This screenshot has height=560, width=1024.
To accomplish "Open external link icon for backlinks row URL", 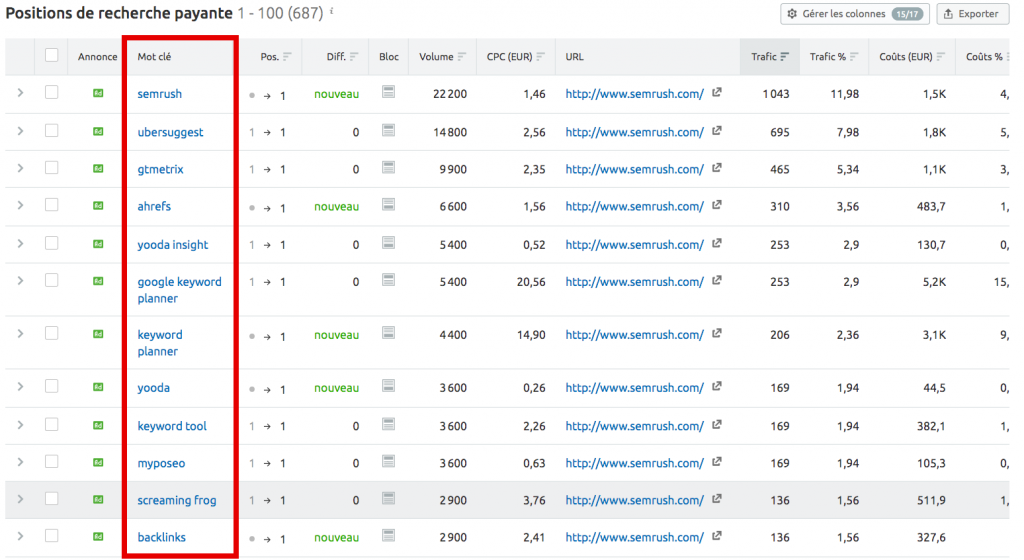I will (x=716, y=537).
